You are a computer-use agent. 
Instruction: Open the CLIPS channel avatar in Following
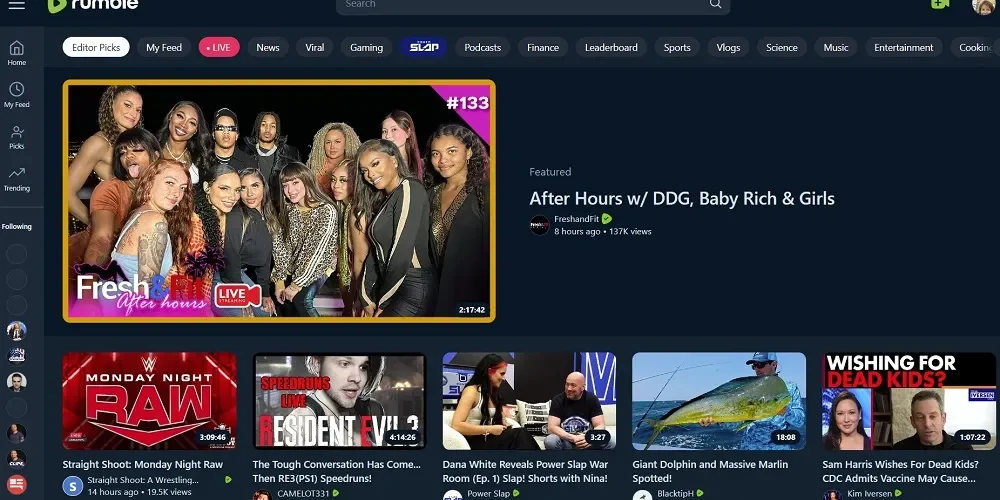(17, 459)
